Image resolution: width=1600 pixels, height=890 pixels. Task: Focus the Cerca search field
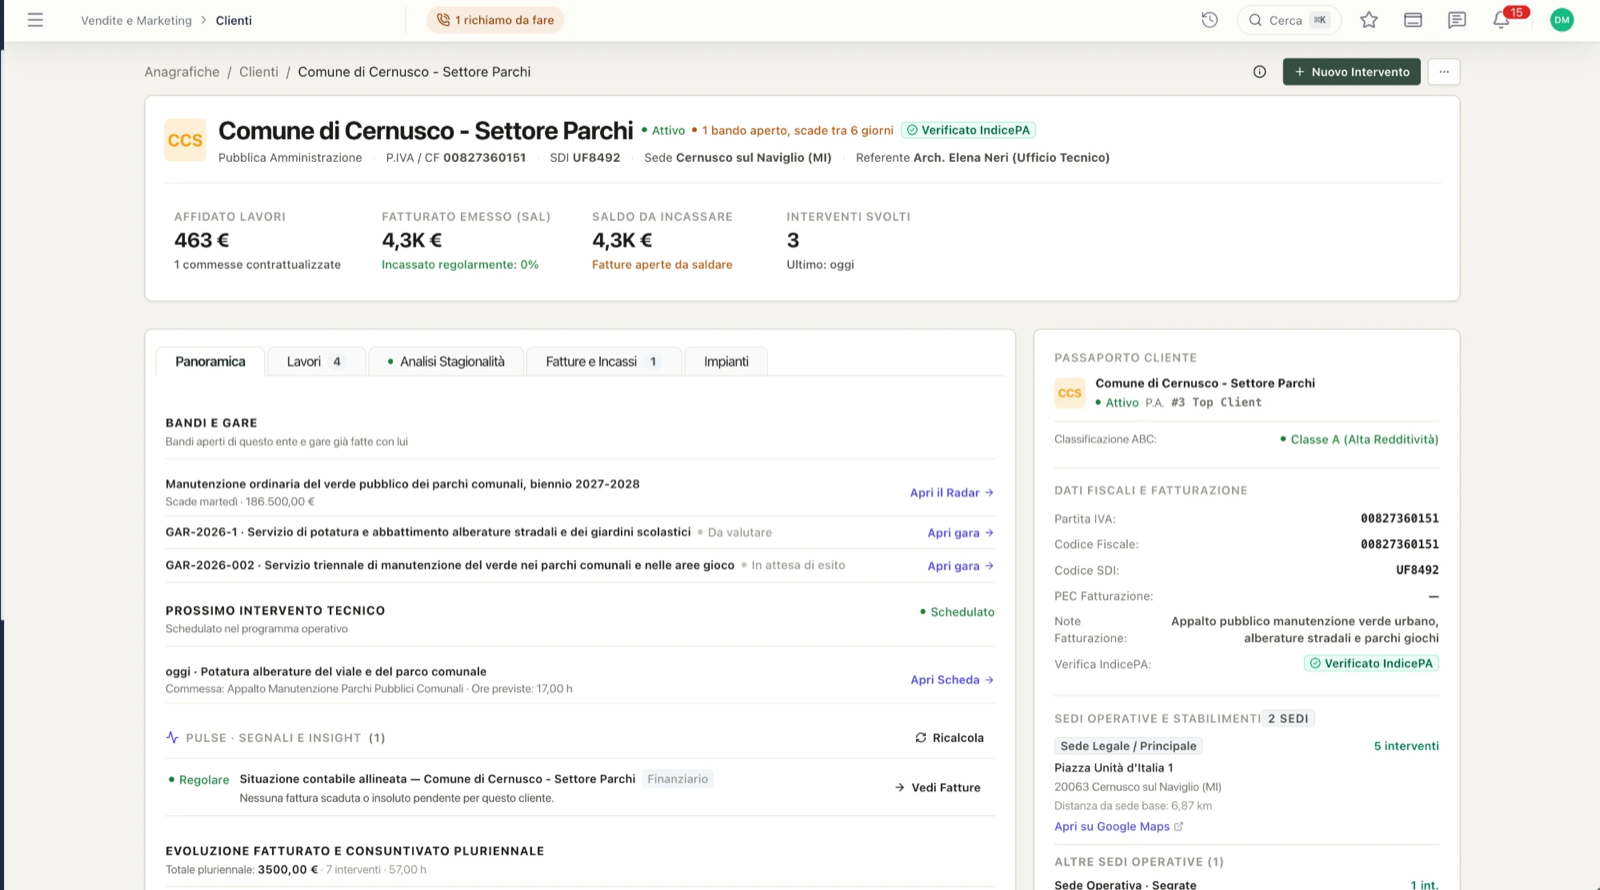click(1289, 20)
